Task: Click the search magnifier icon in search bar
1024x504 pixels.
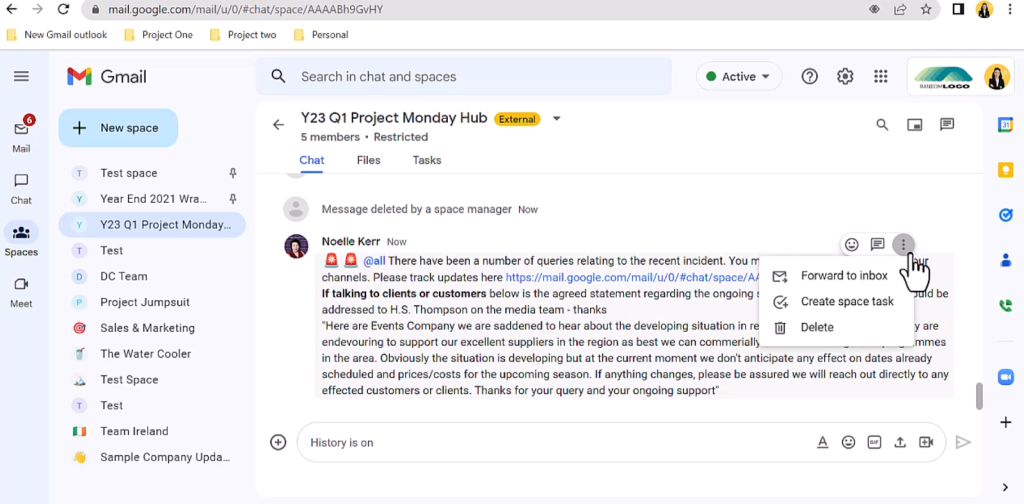Action: pos(278,76)
